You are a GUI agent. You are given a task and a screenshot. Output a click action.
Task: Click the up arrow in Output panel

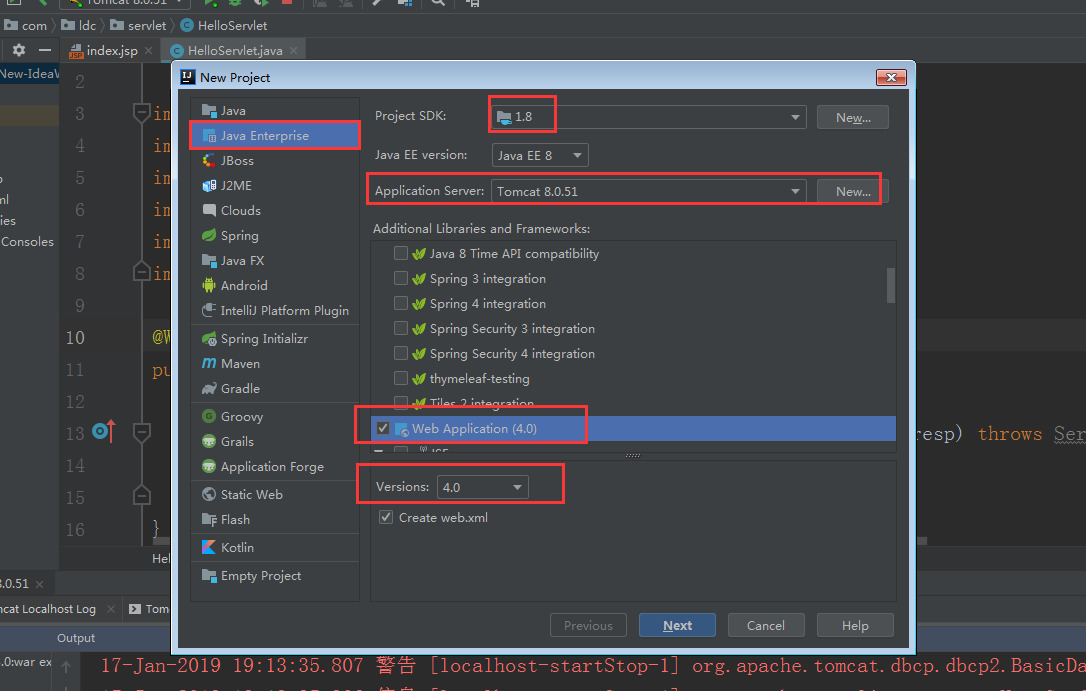(x=66, y=667)
